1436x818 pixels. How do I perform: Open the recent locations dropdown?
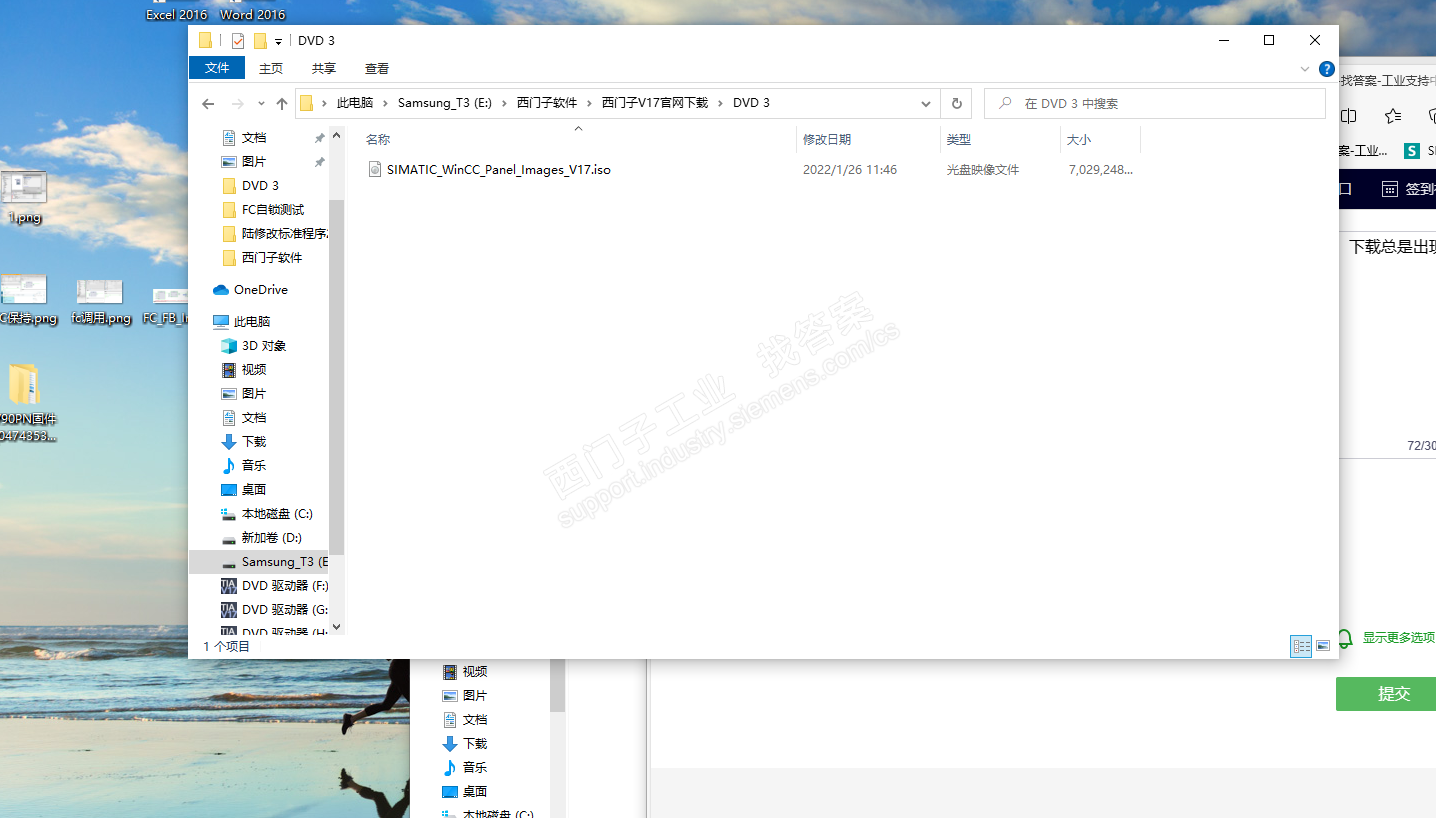pyautogui.click(x=261, y=104)
